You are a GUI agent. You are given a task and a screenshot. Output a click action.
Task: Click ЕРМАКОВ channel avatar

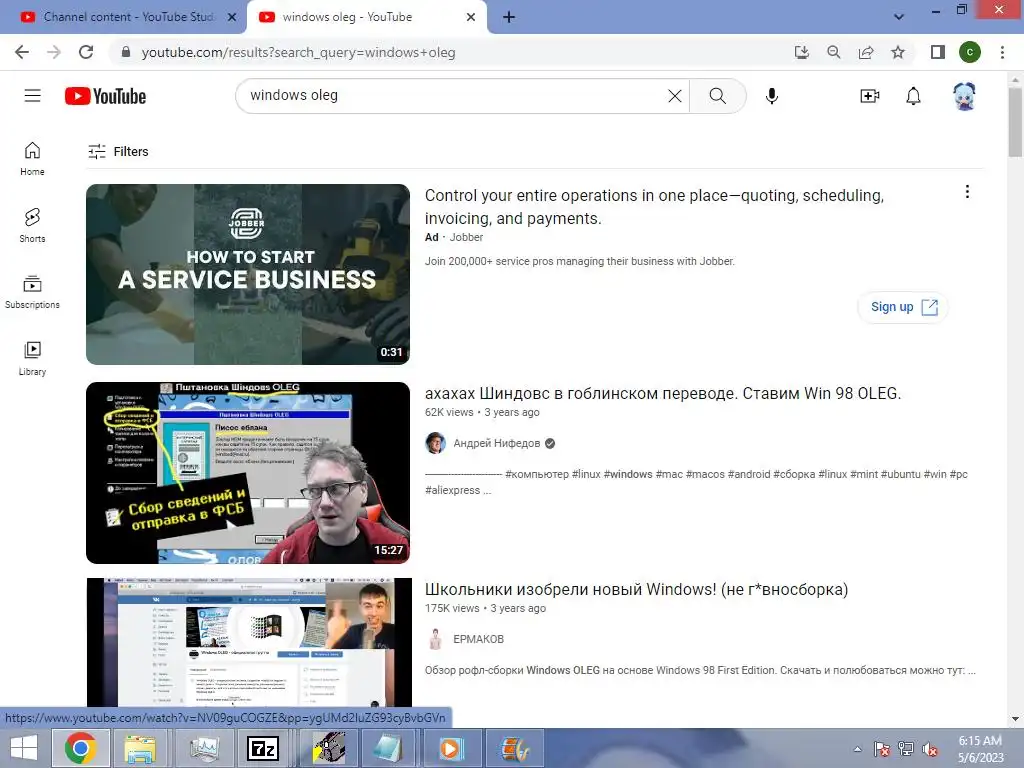click(x=436, y=639)
